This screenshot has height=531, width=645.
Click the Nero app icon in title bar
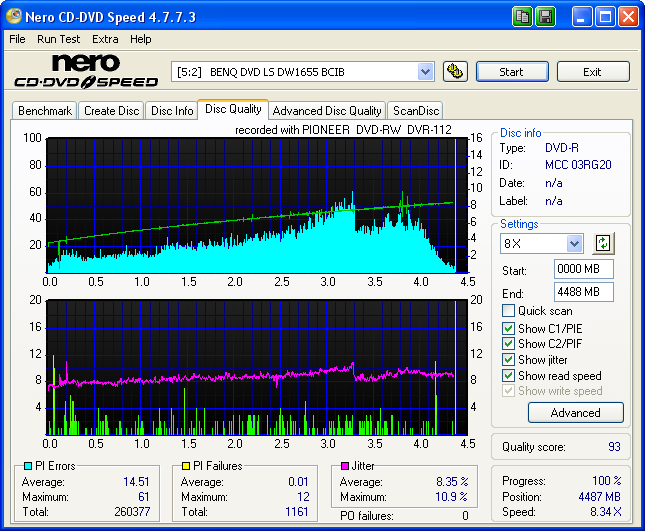14,16
